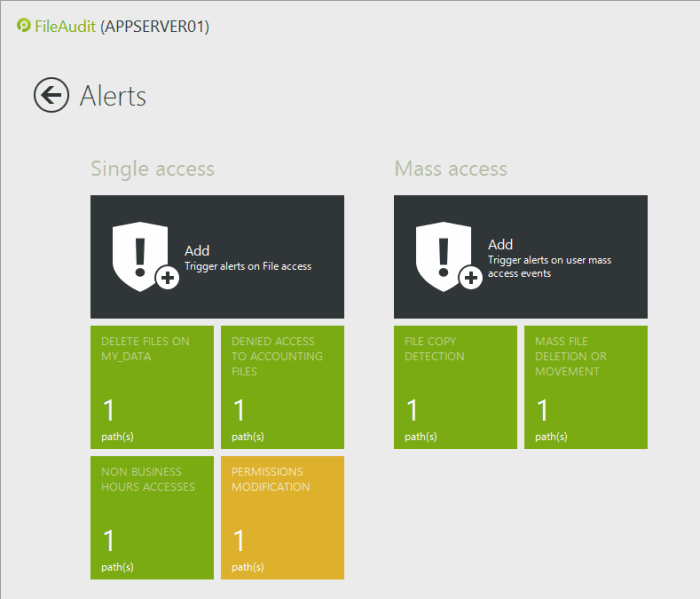Click the Add label under Mass access
The width and height of the screenshot is (700, 599).
[500, 245]
